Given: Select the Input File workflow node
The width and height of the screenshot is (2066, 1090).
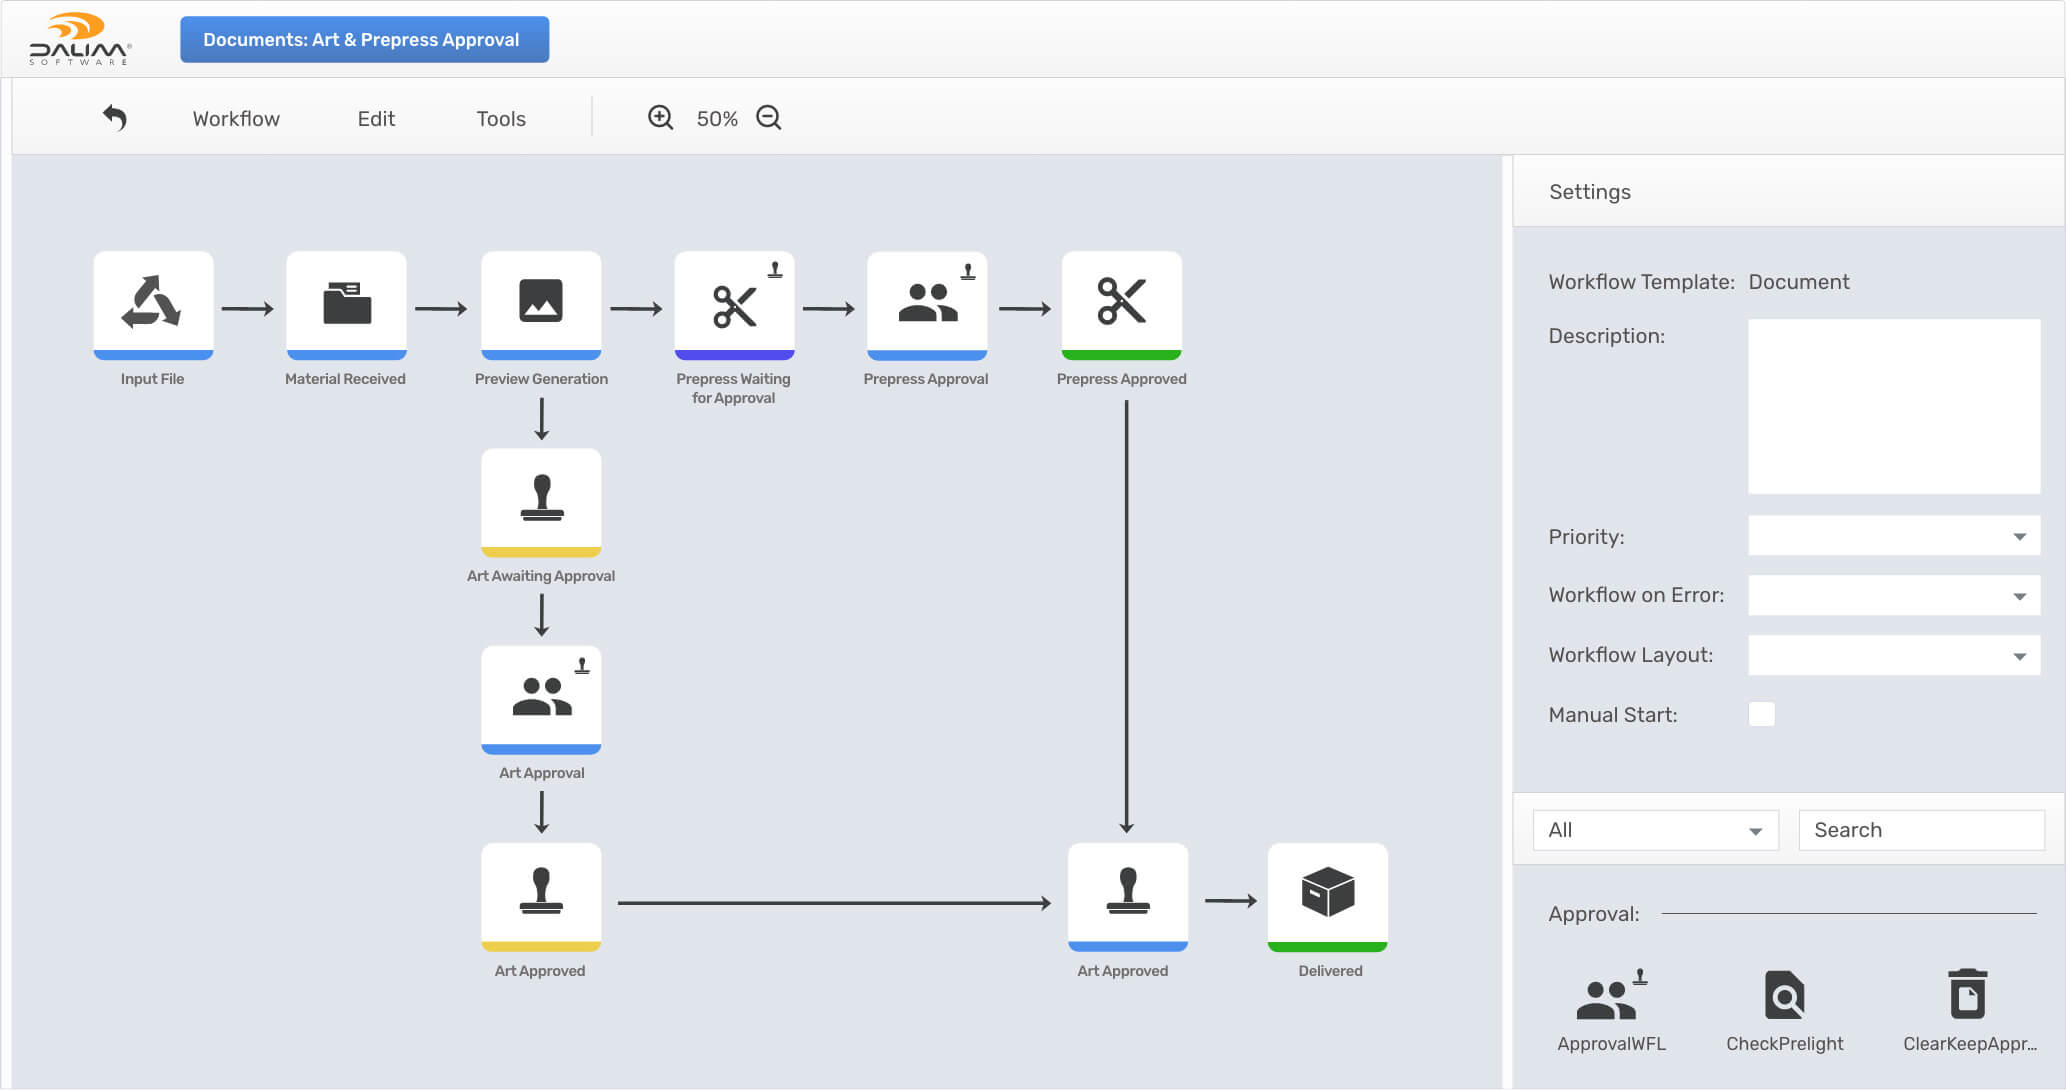Looking at the screenshot, I should click(x=153, y=304).
